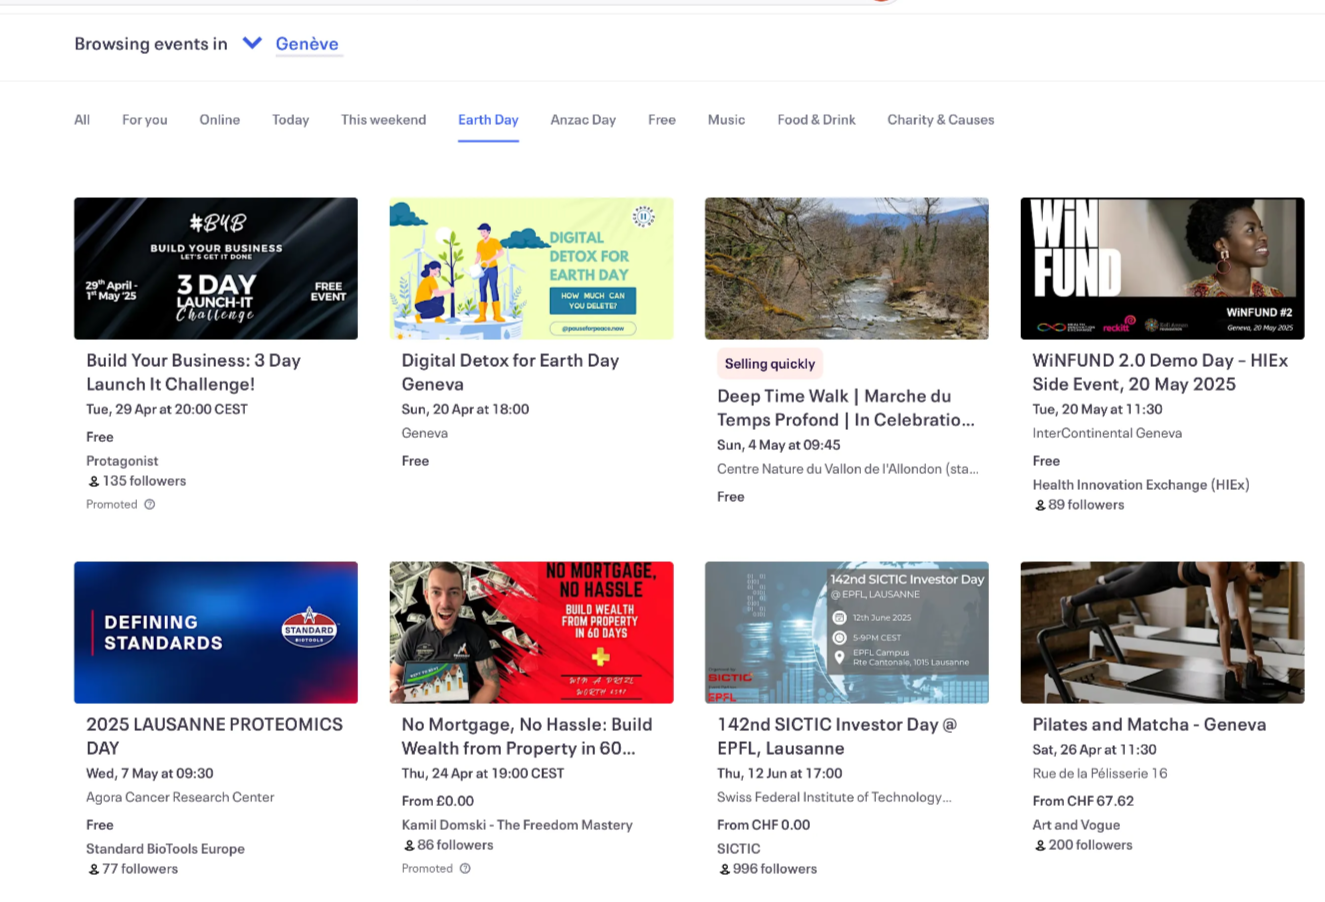Click Agora Cancer Research Center venue

tap(180, 797)
